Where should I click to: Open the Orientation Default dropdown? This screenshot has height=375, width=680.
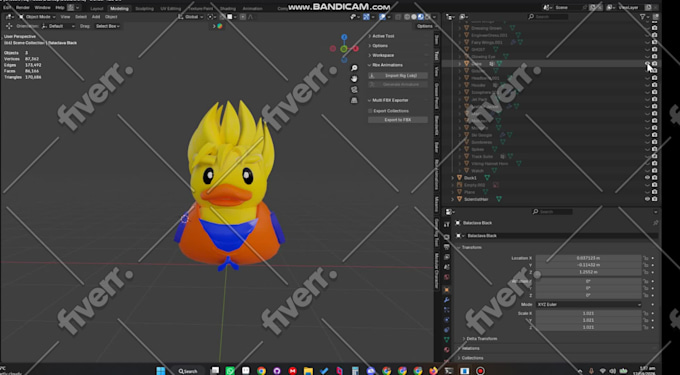coord(58,26)
